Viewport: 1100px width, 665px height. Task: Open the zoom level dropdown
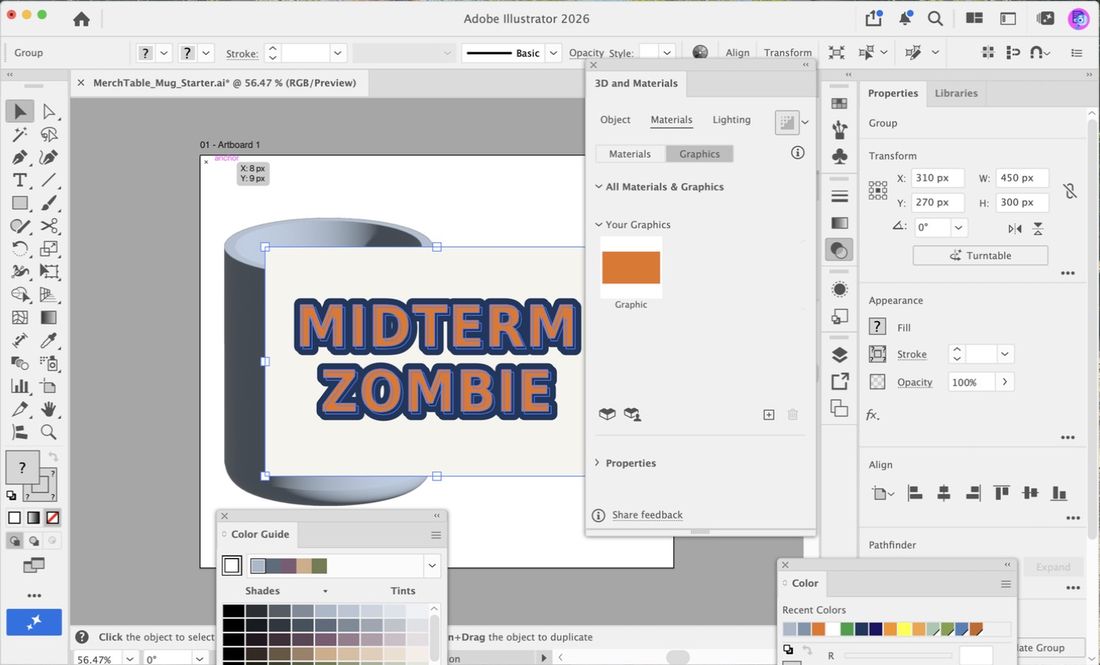(130, 659)
